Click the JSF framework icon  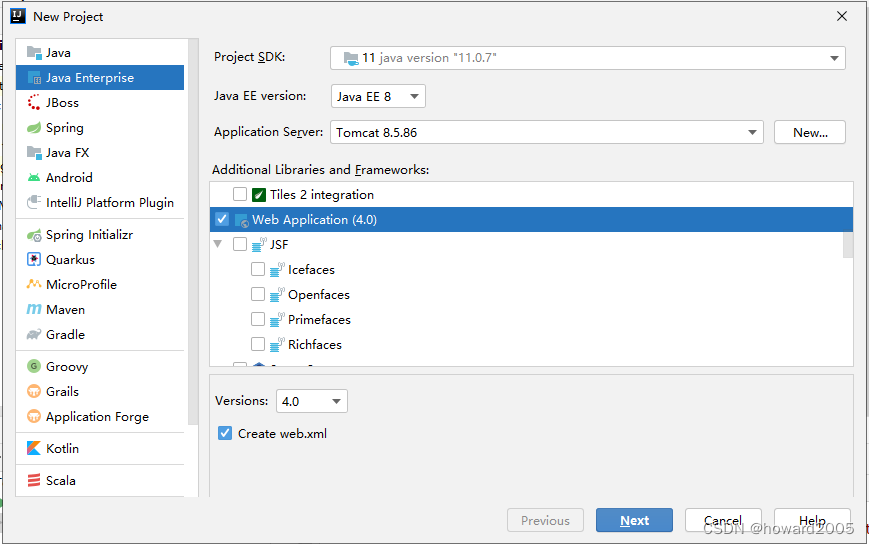pyautogui.click(x=259, y=244)
